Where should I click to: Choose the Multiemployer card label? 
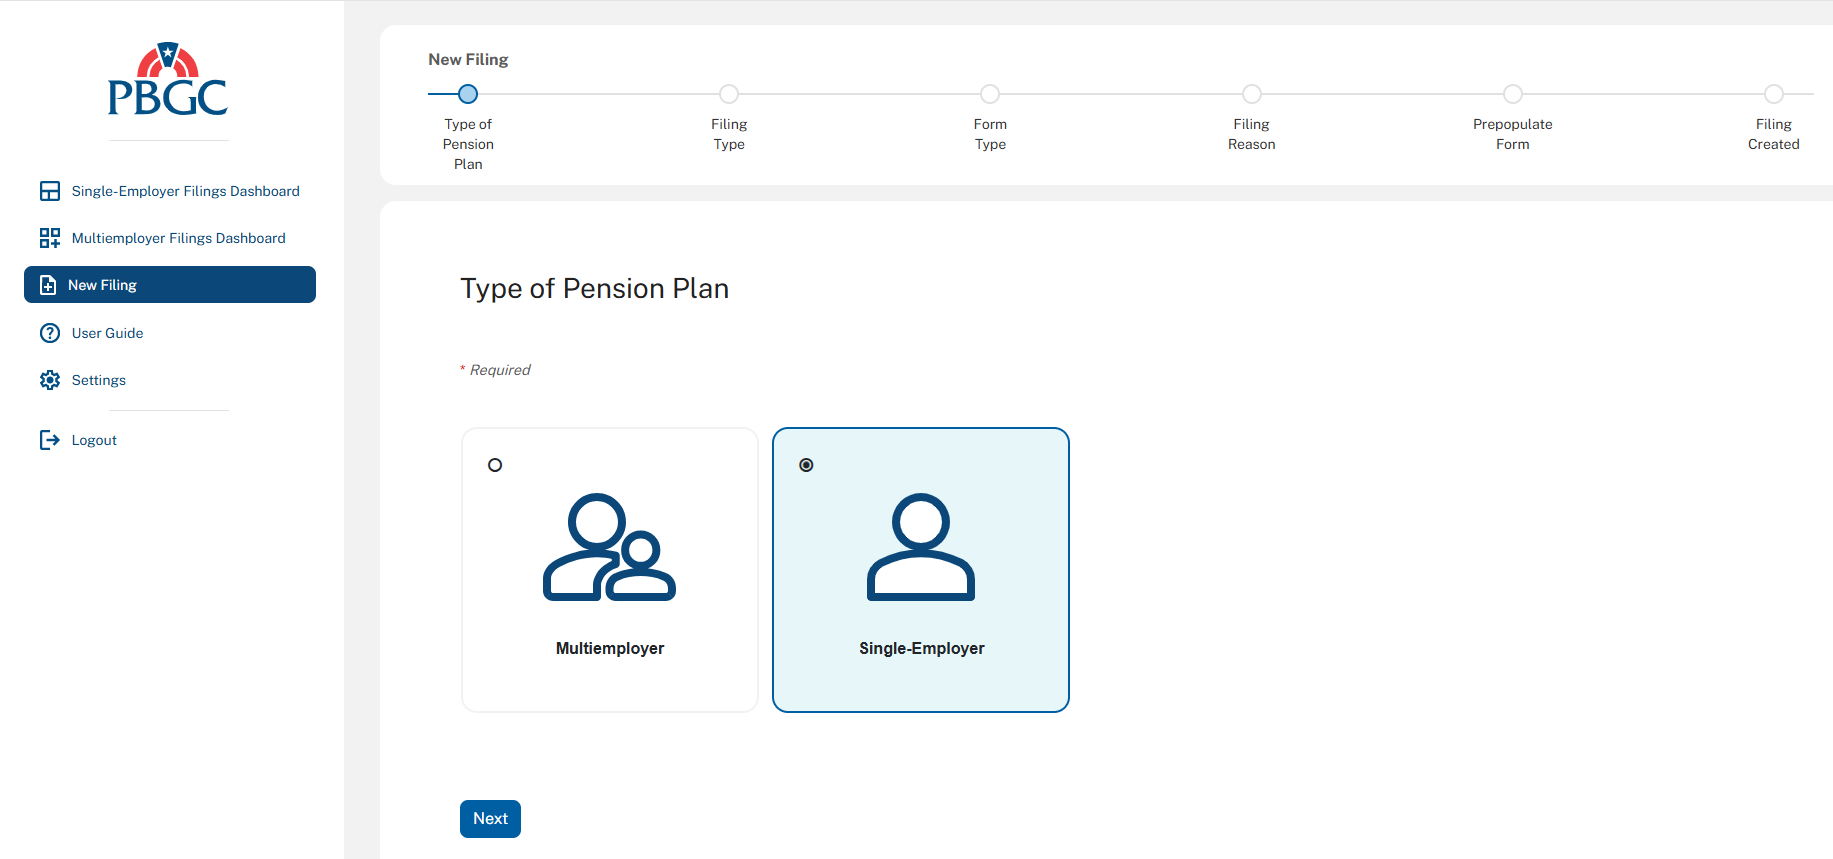609,648
